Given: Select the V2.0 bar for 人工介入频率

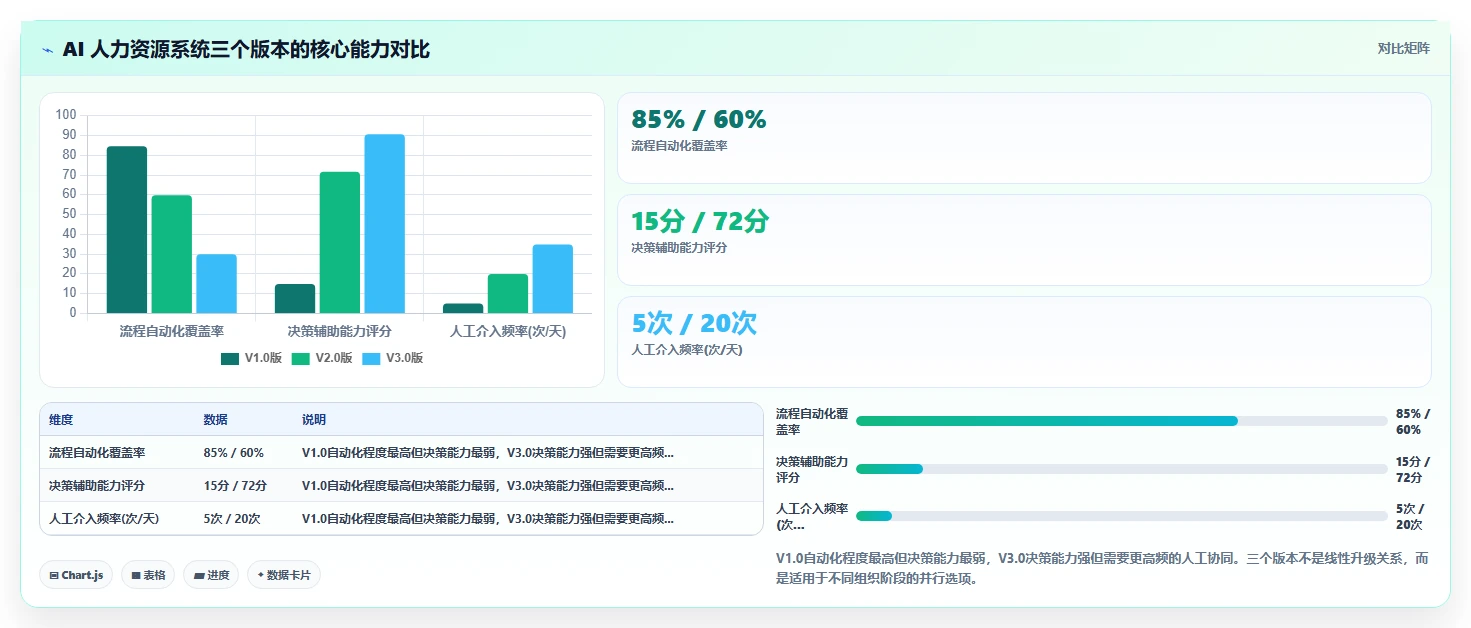Looking at the screenshot, I should pos(508,294).
